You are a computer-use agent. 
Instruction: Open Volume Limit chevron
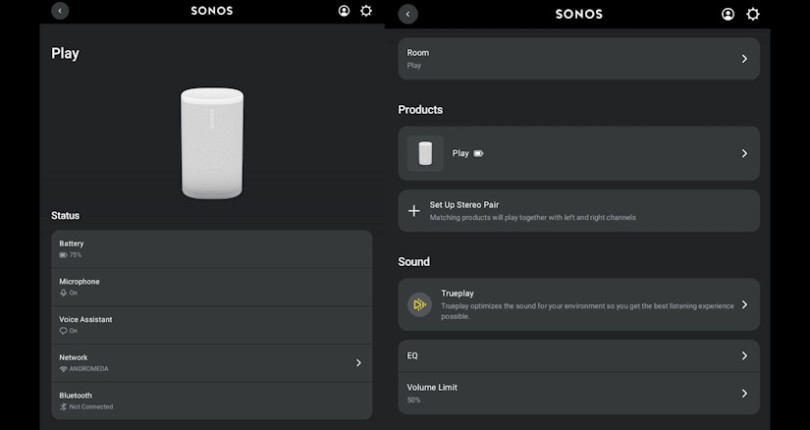[744, 393]
